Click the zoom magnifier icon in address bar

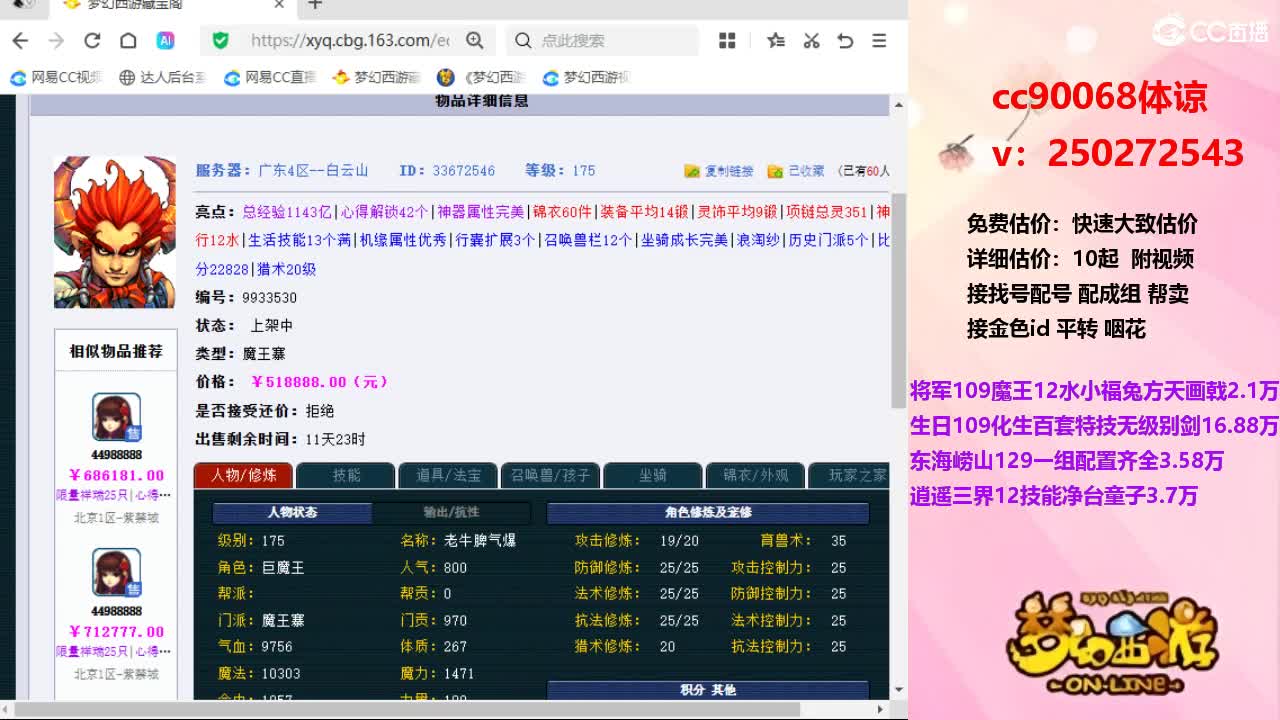pos(475,41)
